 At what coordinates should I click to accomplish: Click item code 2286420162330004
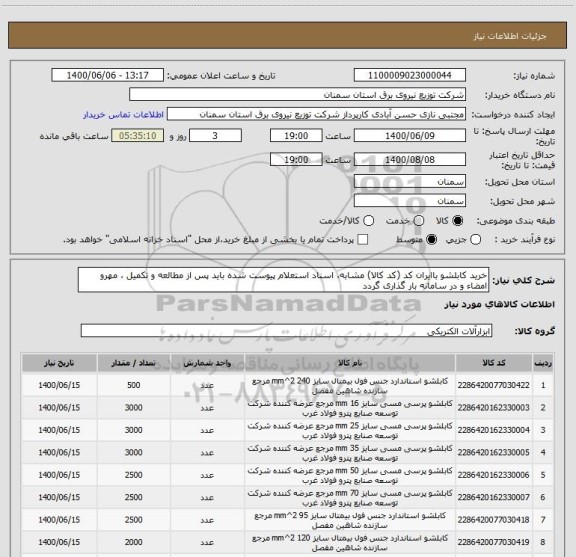[x=494, y=430]
